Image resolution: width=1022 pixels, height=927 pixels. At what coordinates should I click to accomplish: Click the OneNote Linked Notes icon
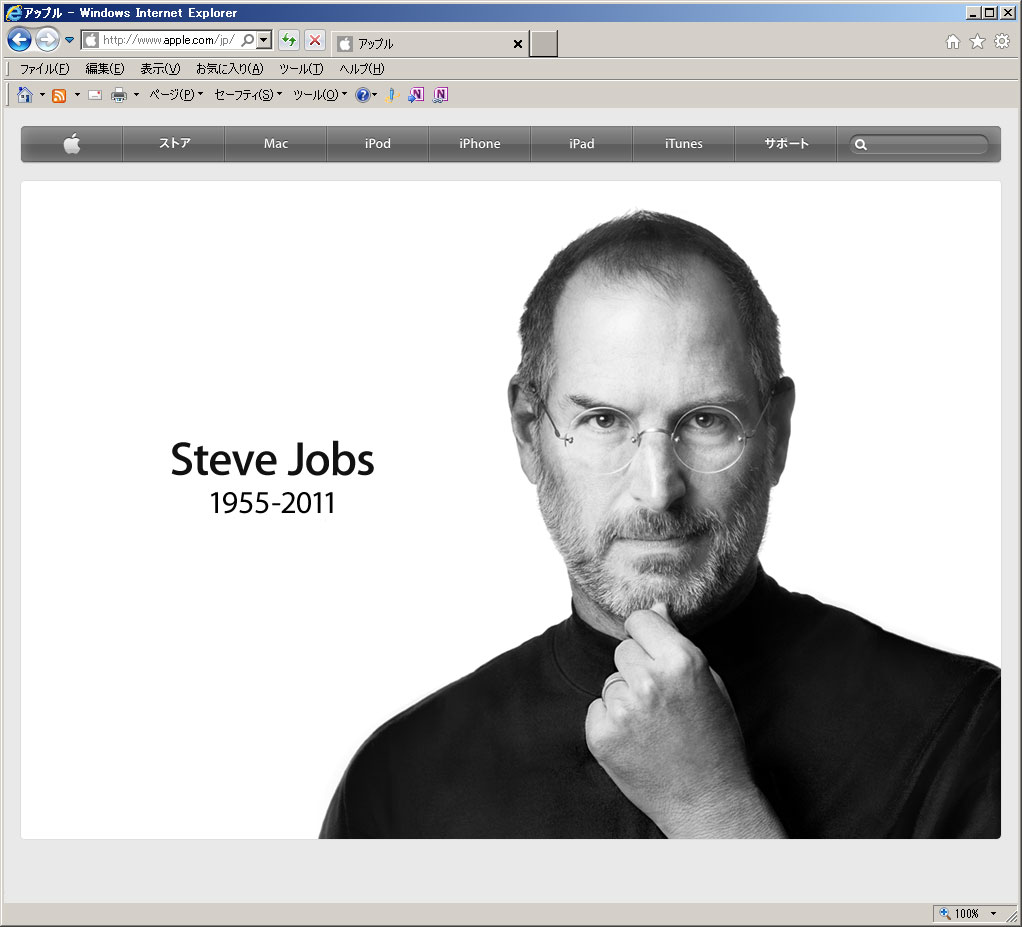(x=441, y=95)
